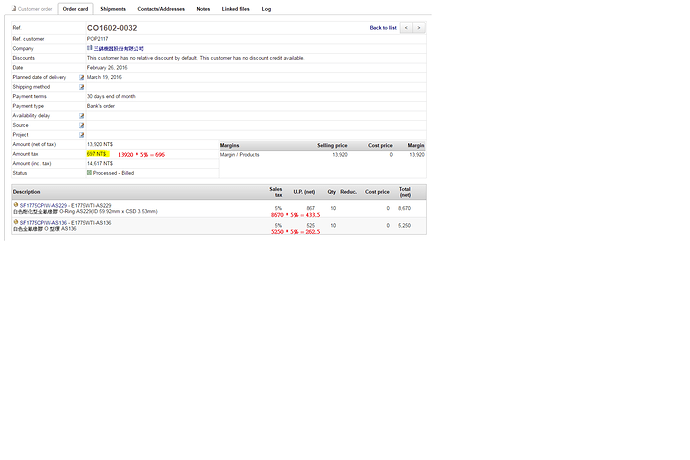Click product icon for SF1775CPIW-AS136
Viewport: 690px width, 460px height.
[x=16, y=223]
